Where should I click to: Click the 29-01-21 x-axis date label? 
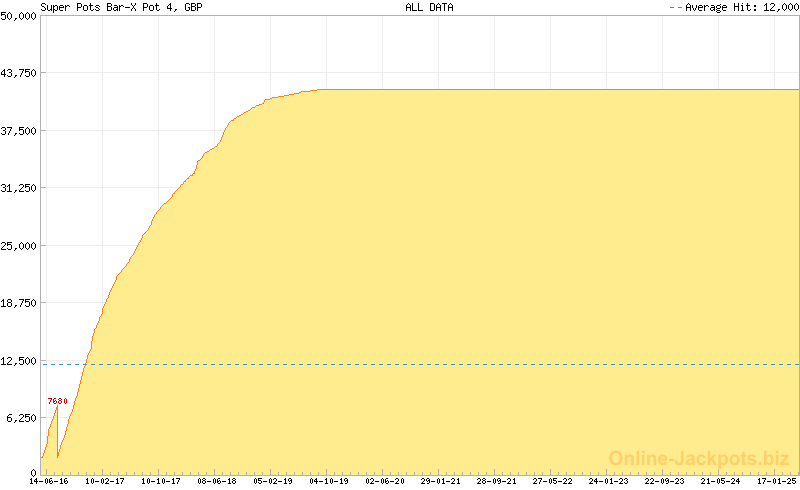440,481
